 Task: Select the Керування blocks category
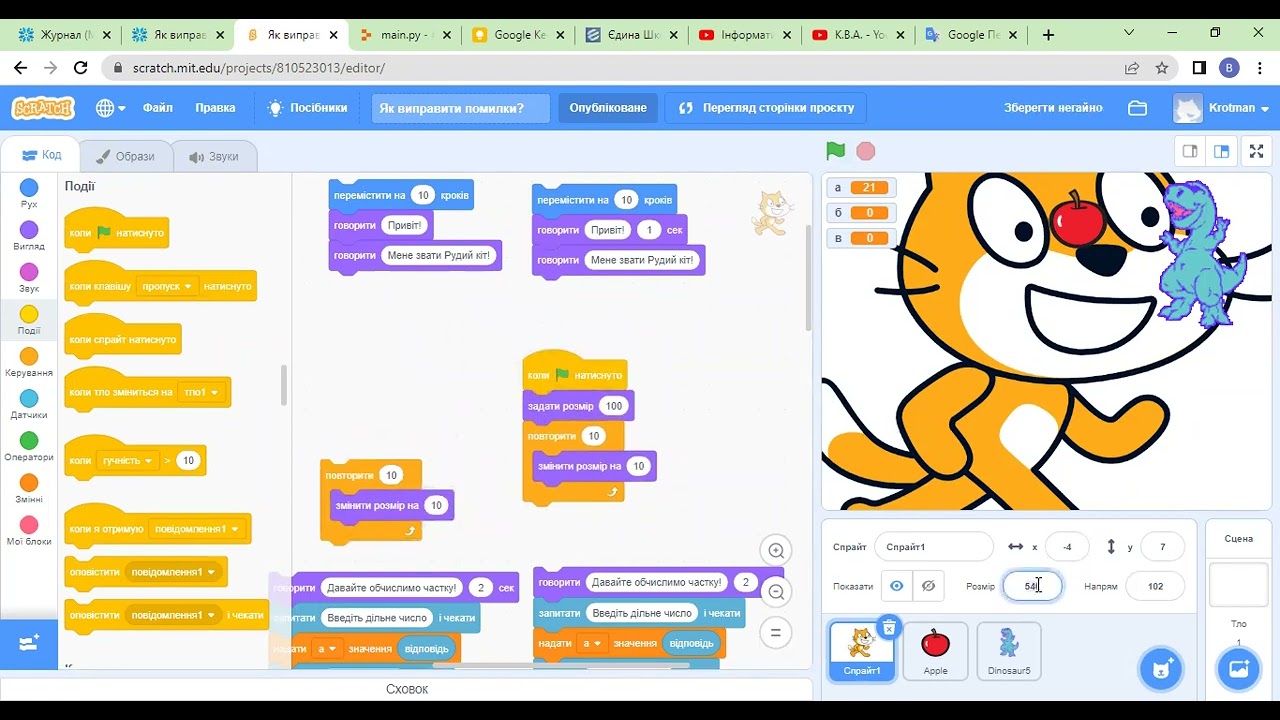29,362
